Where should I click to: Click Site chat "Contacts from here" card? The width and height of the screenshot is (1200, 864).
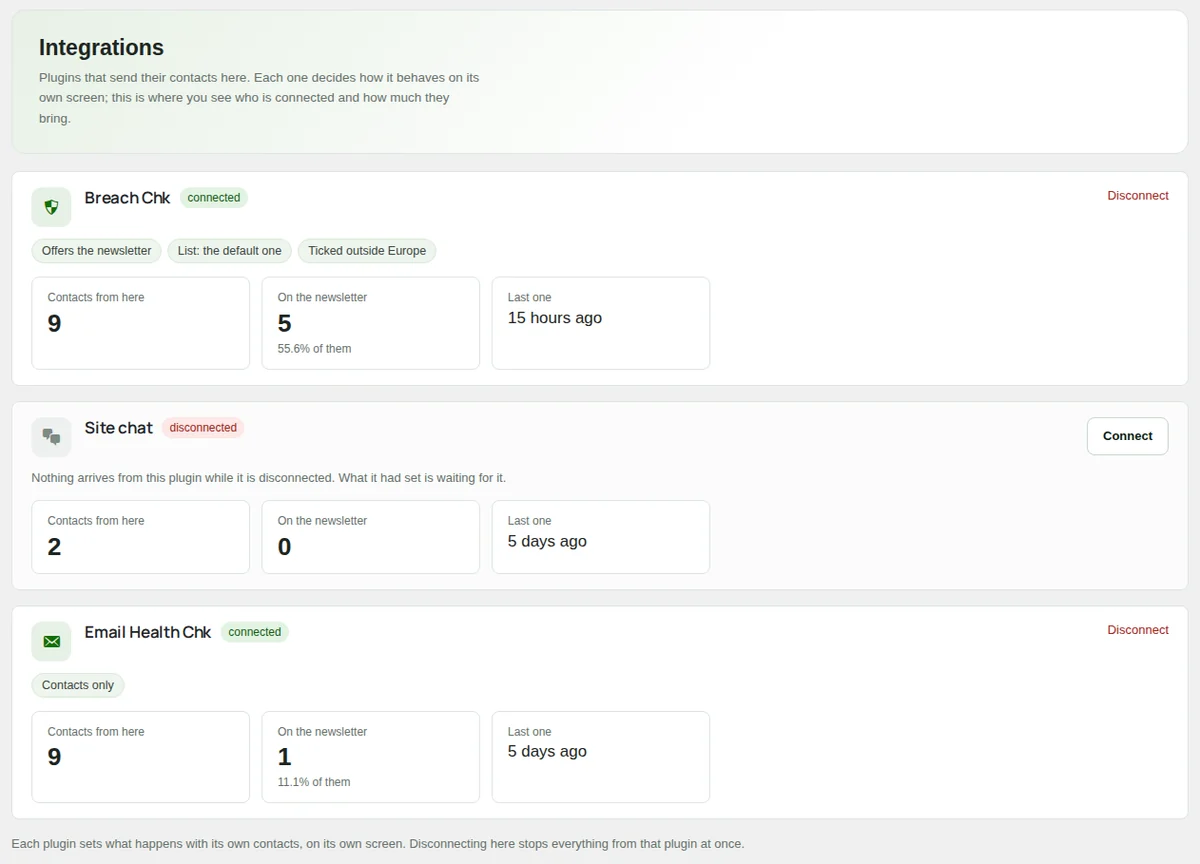click(141, 537)
